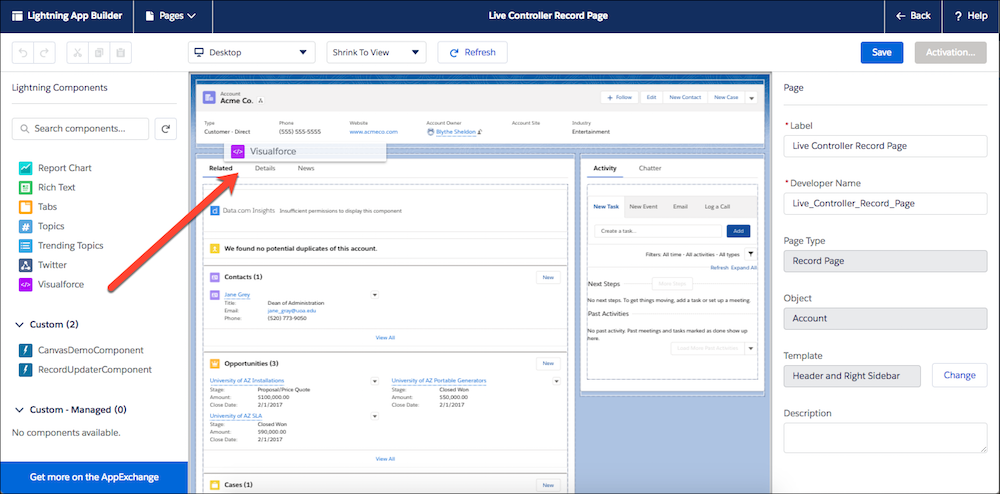Click Change template button
The image size is (1000, 494).
click(960, 375)
